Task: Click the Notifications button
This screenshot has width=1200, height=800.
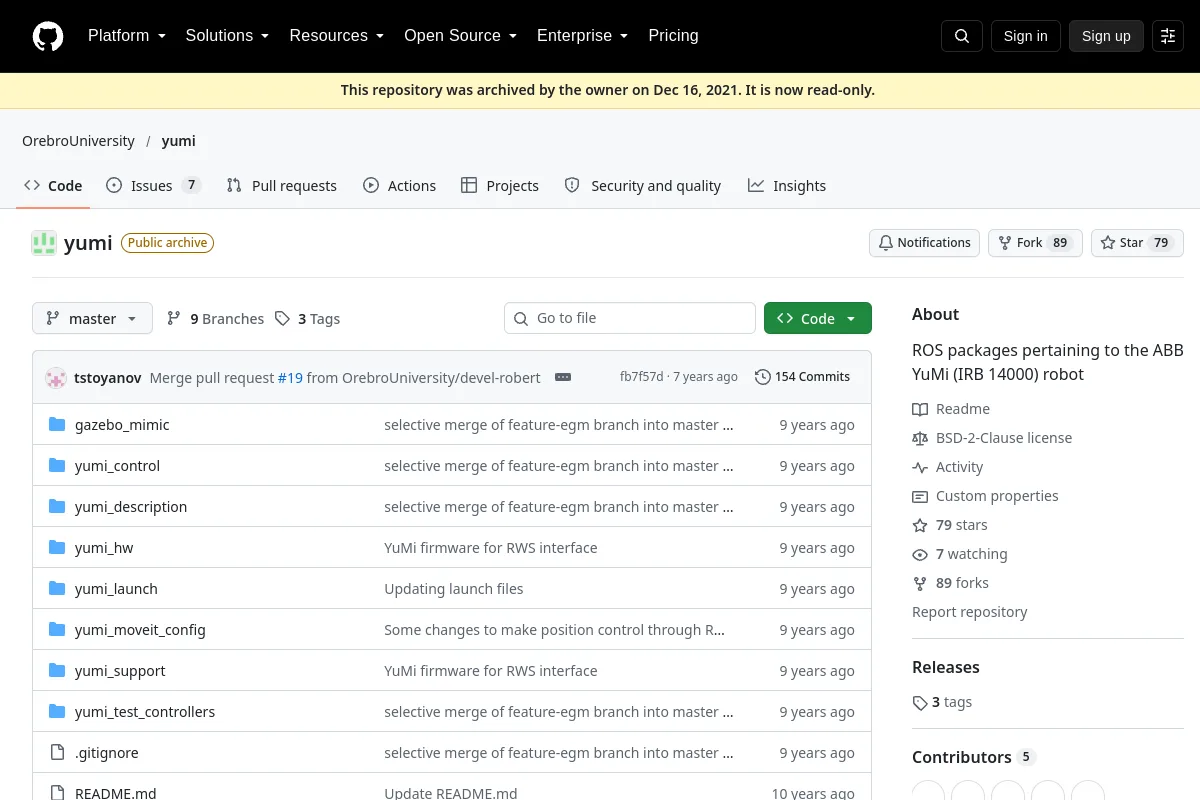Action: tap(924, 243)
